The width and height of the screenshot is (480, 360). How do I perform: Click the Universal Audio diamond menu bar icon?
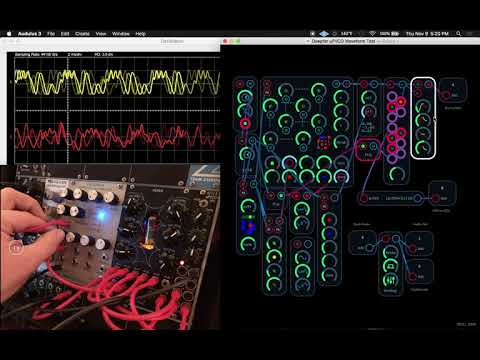click(x=324, y=34)
